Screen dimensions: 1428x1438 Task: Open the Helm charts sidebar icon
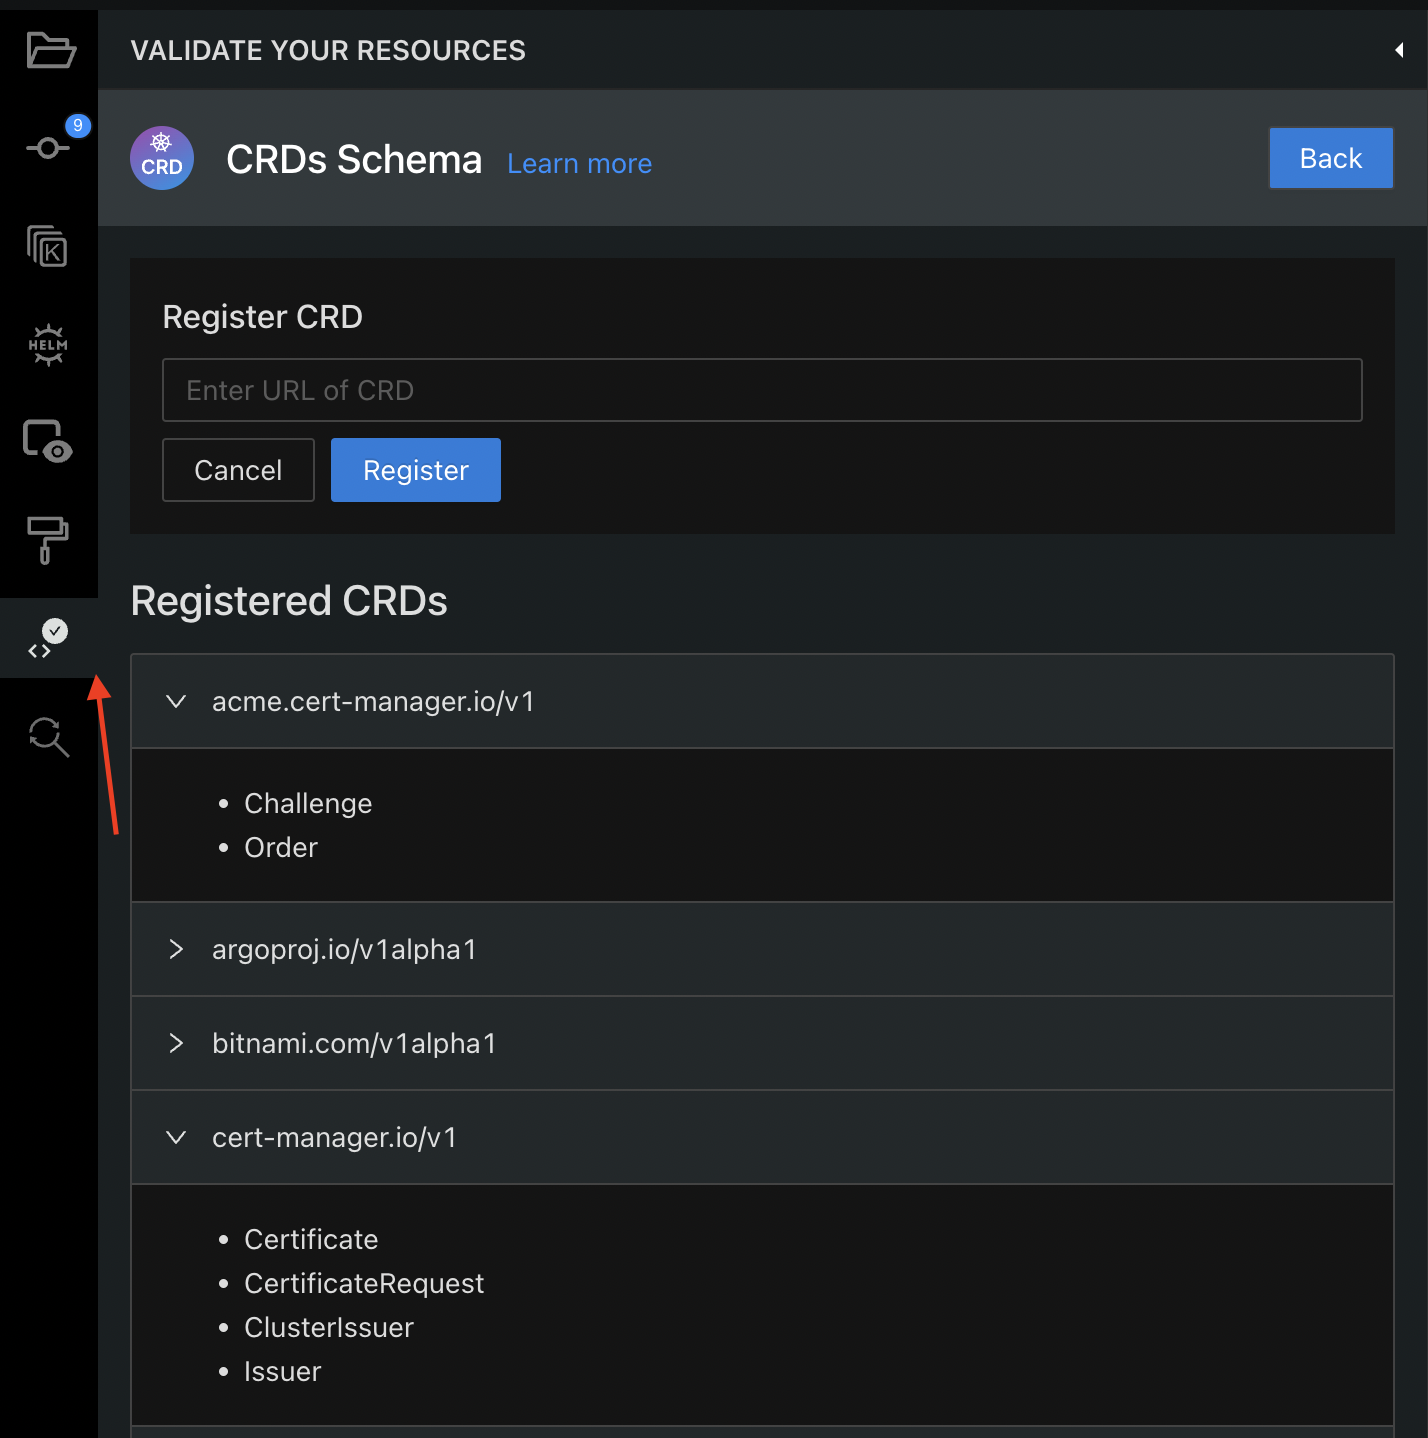click(x=48, y=345)
